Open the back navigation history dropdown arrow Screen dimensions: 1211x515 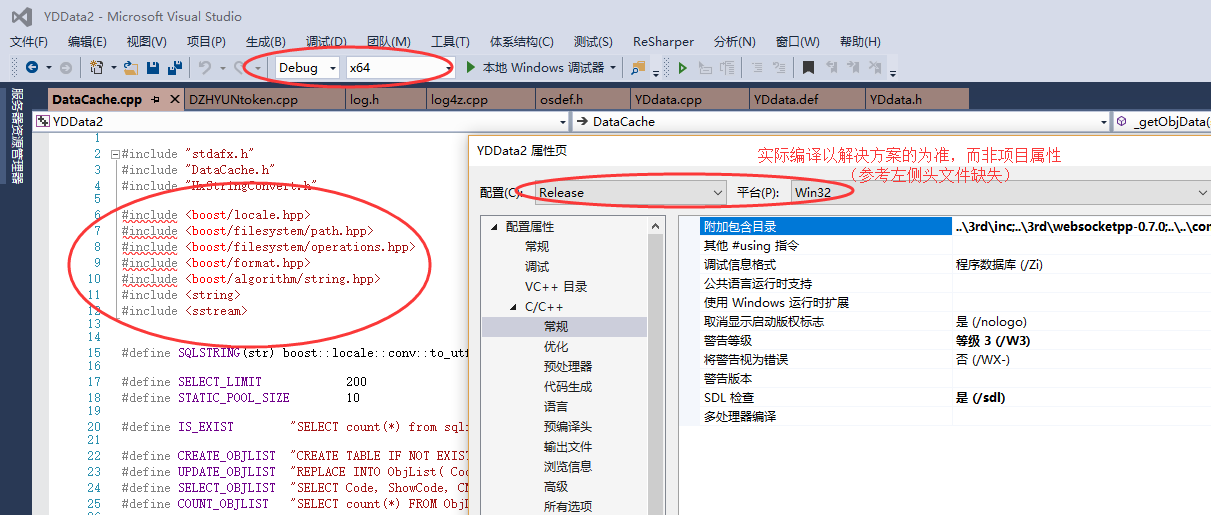tap(47, 68)
